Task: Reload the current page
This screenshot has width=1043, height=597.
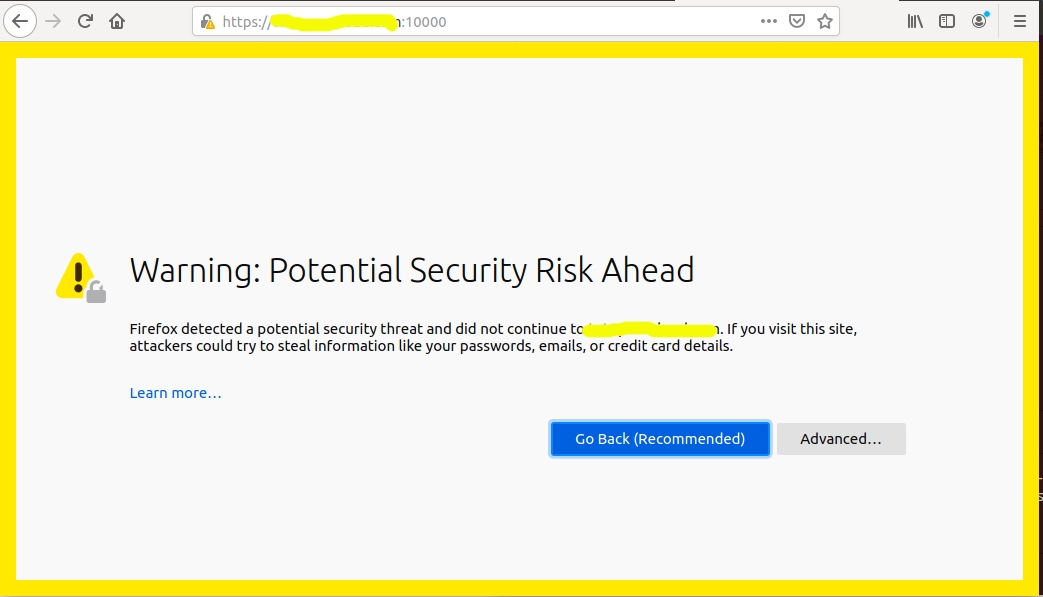Action: (85, 21)
